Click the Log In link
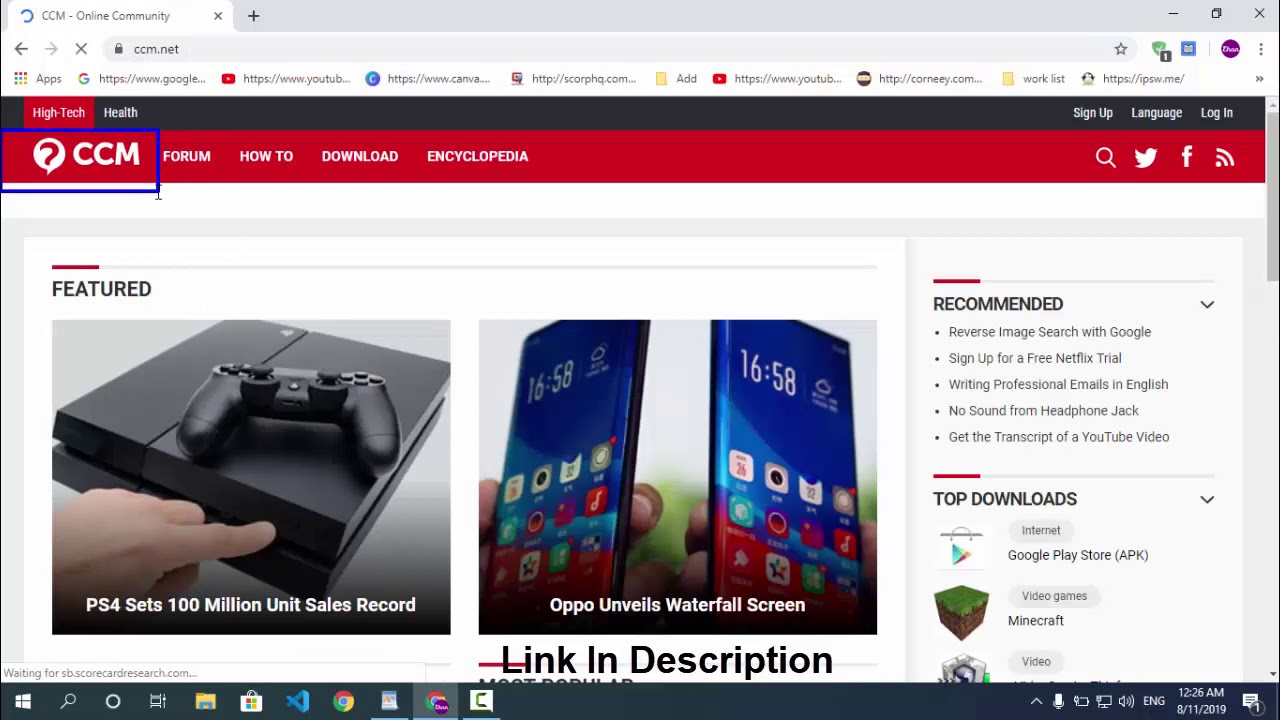 click(x=1217, y=113)
